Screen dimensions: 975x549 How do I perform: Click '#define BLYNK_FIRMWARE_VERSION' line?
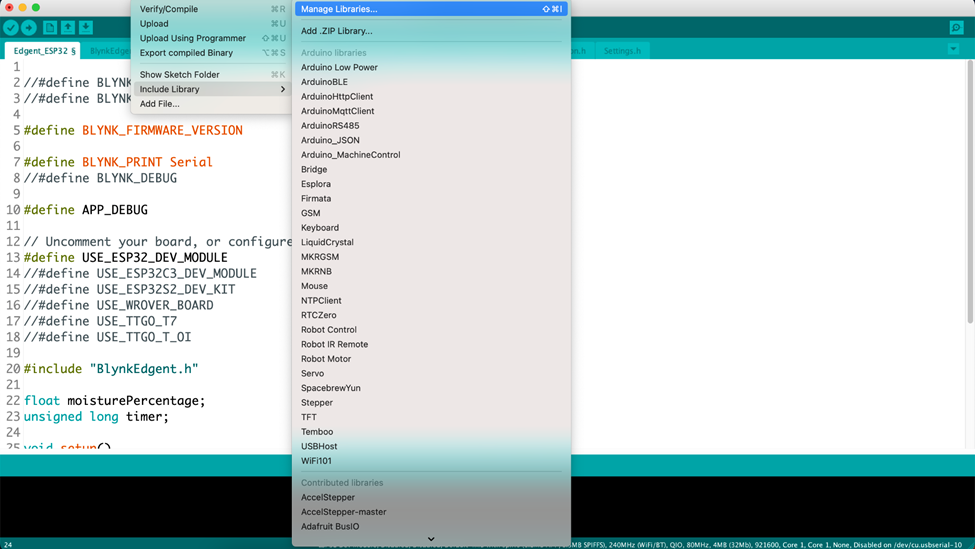coord(133,131)
